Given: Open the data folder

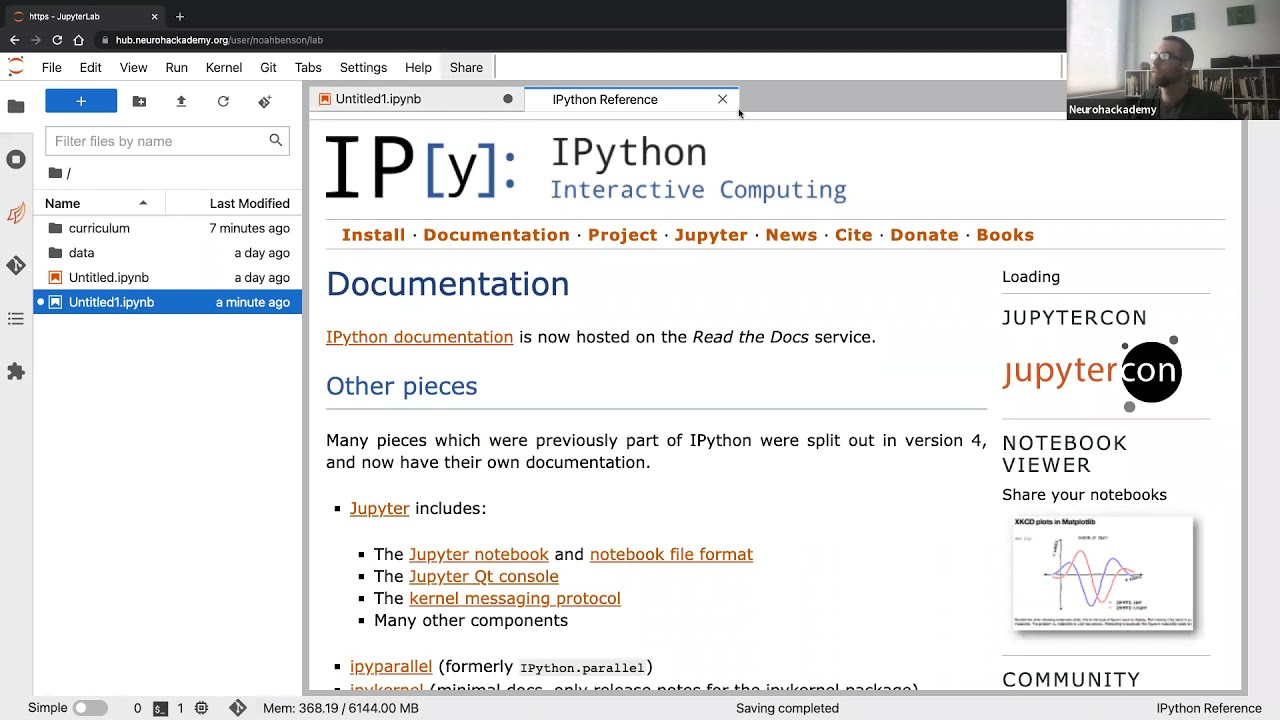Looking at the screenshot, I should click(168, 253).
